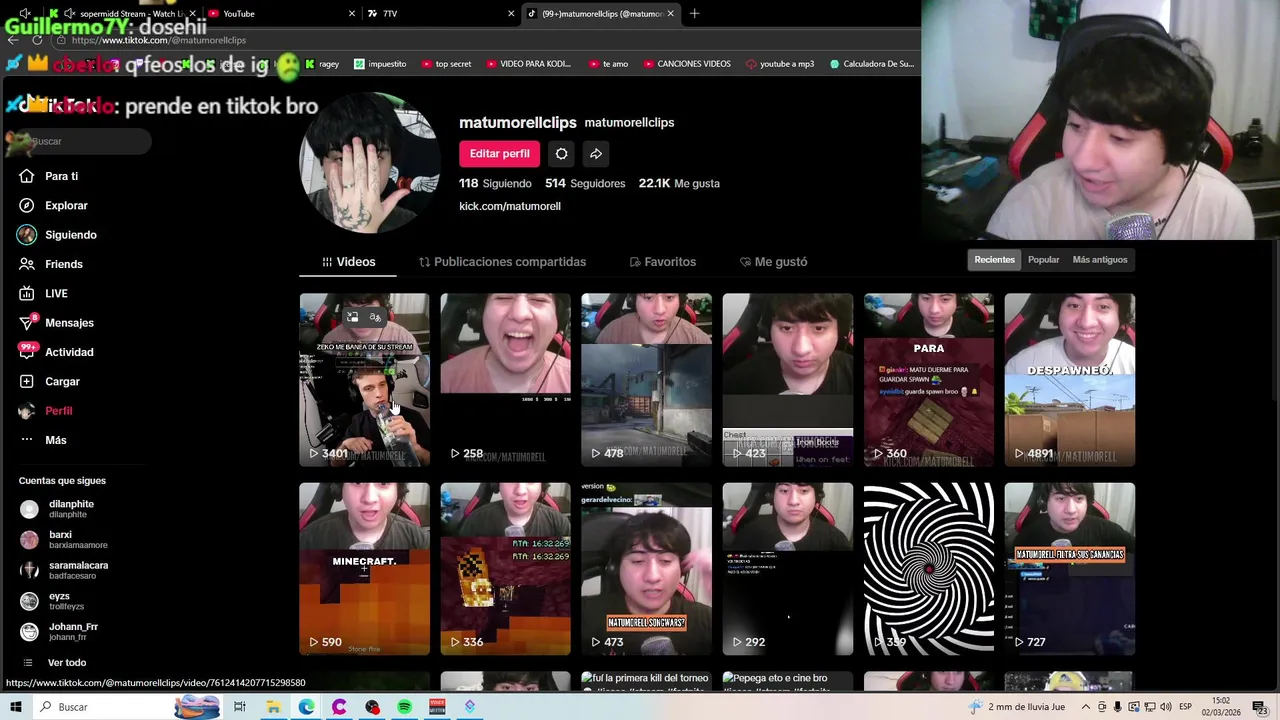The width and height of the screenshot is (1280, 720).
Task: Open MINECRAFT video with 590 views
Action: pyautogui.click(x=364, y=569)
